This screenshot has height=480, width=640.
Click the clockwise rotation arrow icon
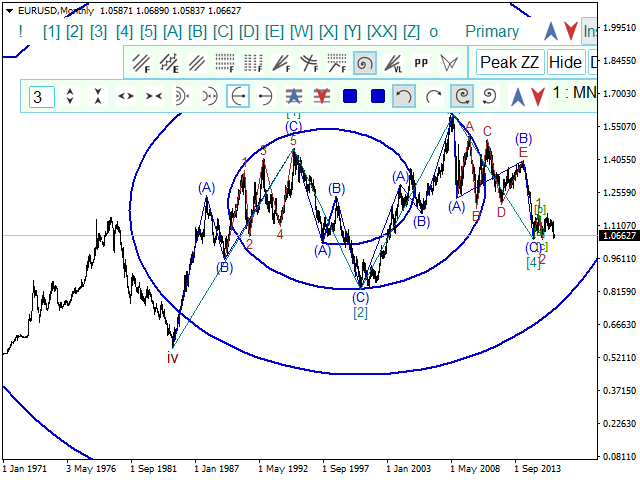[x=434, y=97]
